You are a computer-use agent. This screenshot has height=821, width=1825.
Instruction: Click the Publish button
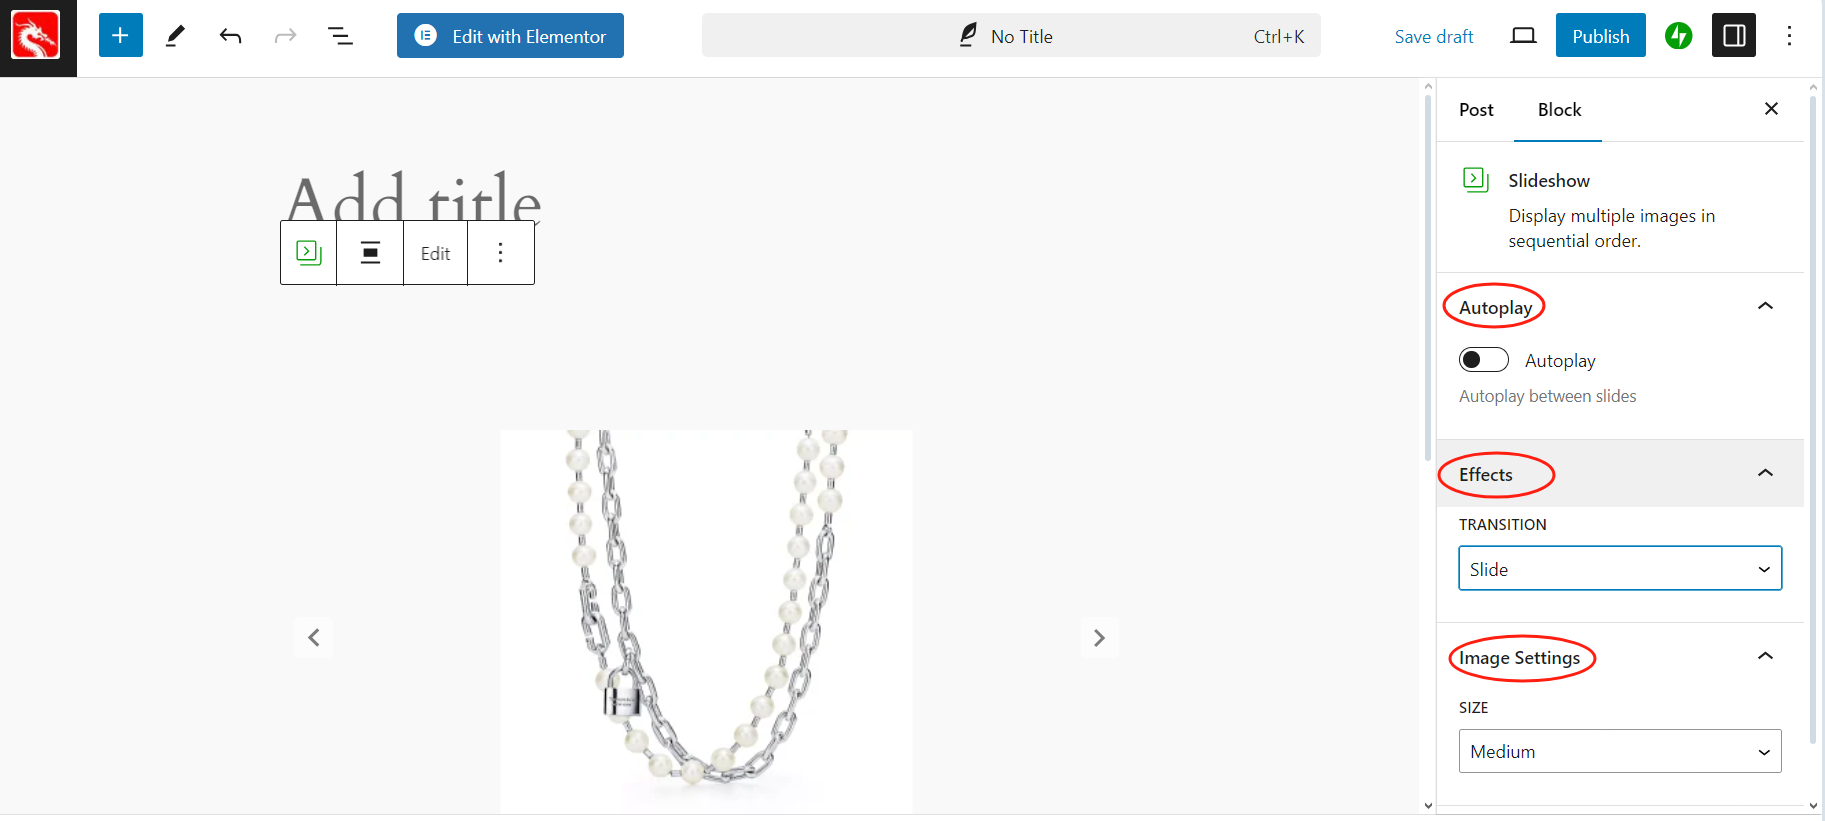1601,36
